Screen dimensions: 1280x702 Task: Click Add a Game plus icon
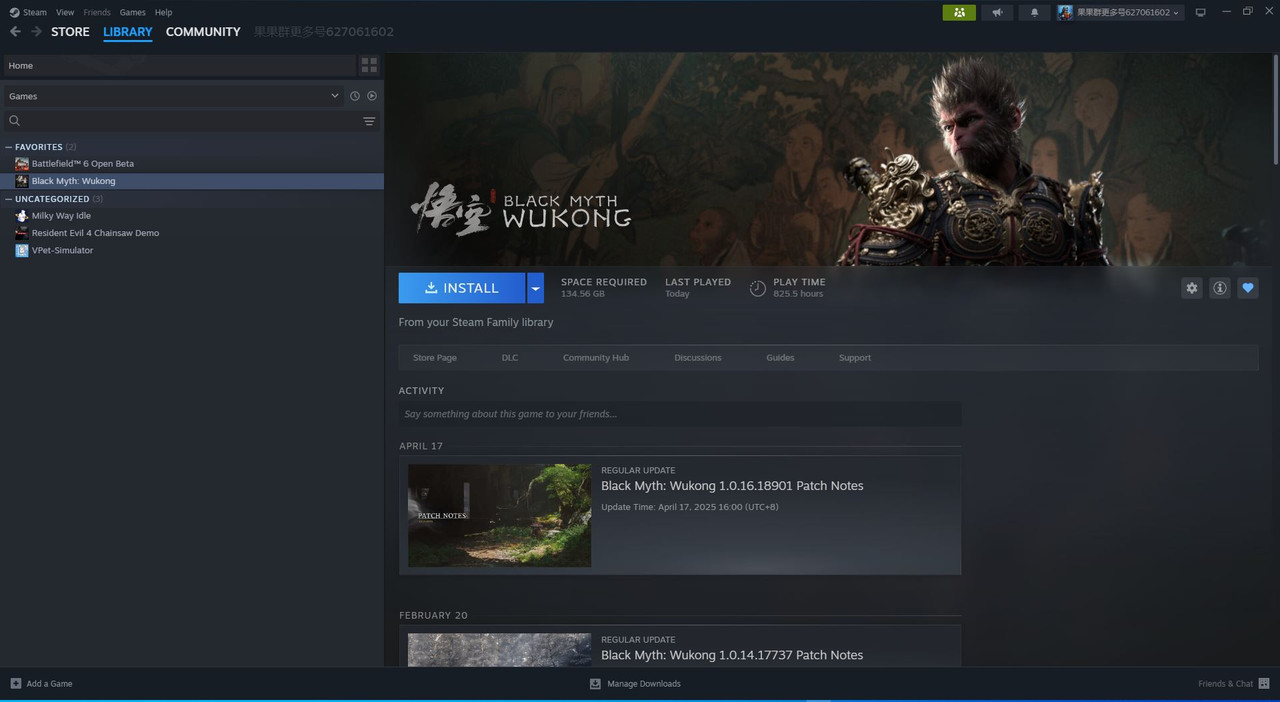coord(15,684)
